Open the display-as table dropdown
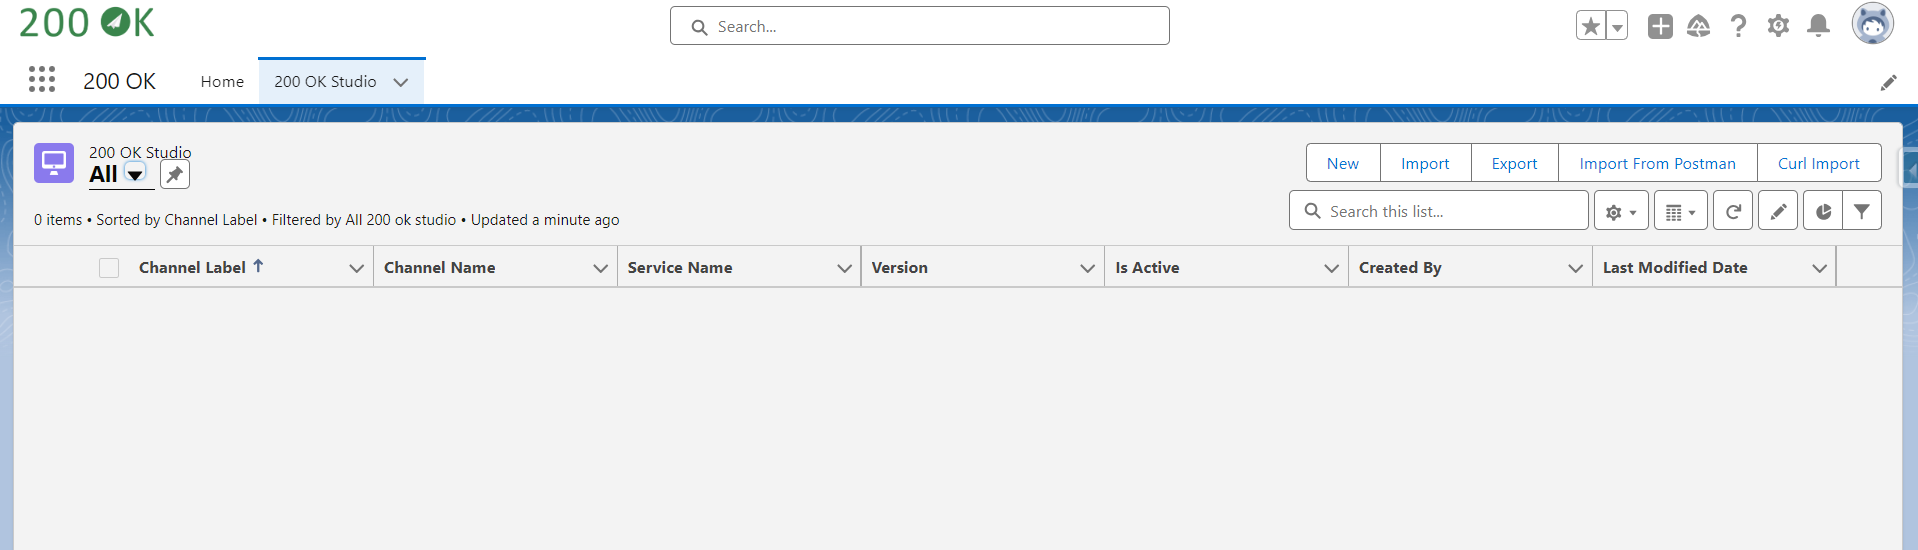Image resolution: width=1918 pixels, height=550 pixels. (x=1680, y=211)
